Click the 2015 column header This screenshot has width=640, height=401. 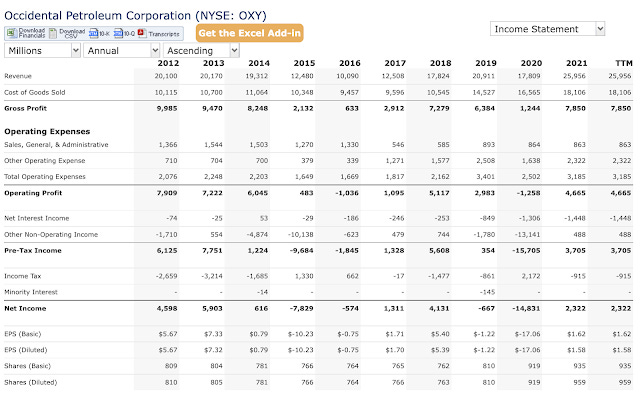(x=304, y=63)
